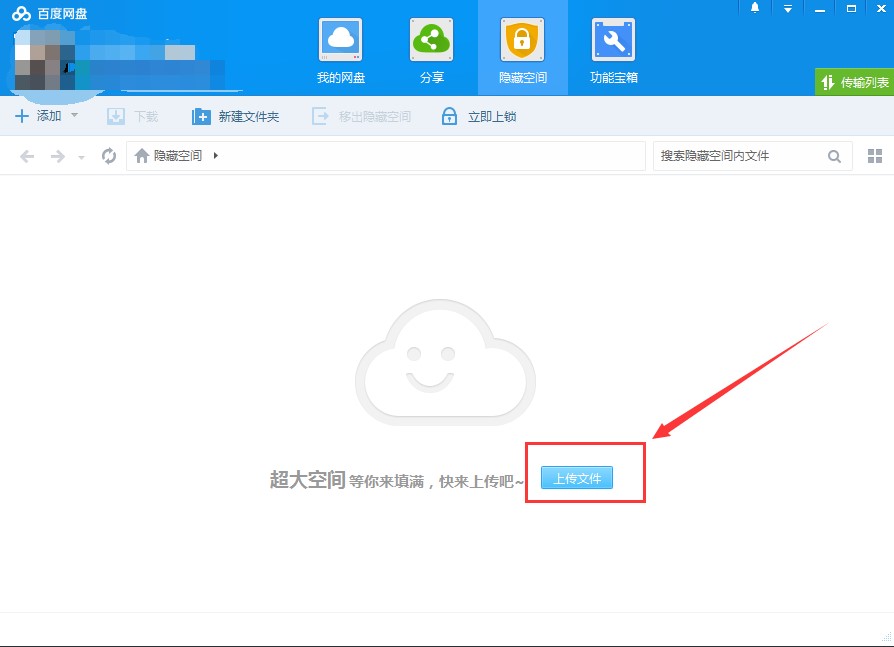
Task: Click the search magnifier icon
Action: coord(834,156)
